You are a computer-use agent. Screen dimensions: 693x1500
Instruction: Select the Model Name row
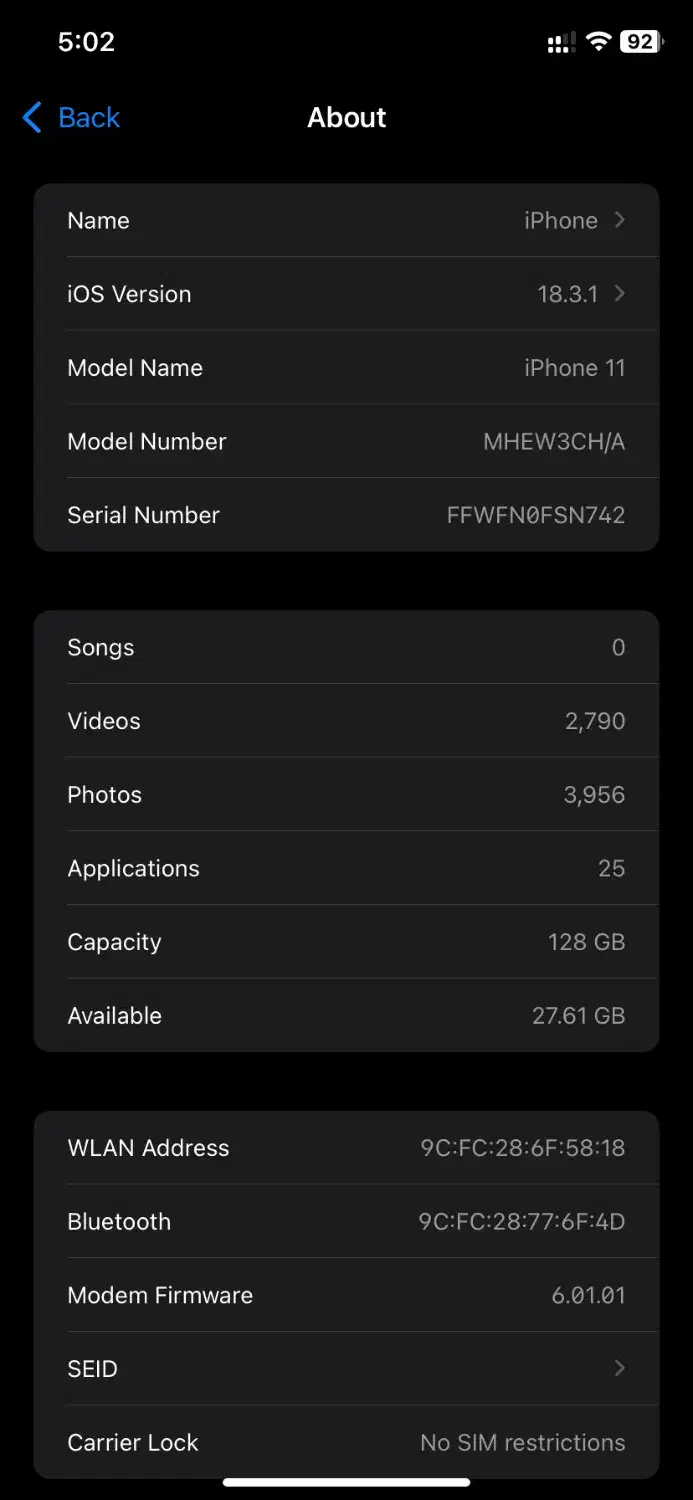(346, 368)
